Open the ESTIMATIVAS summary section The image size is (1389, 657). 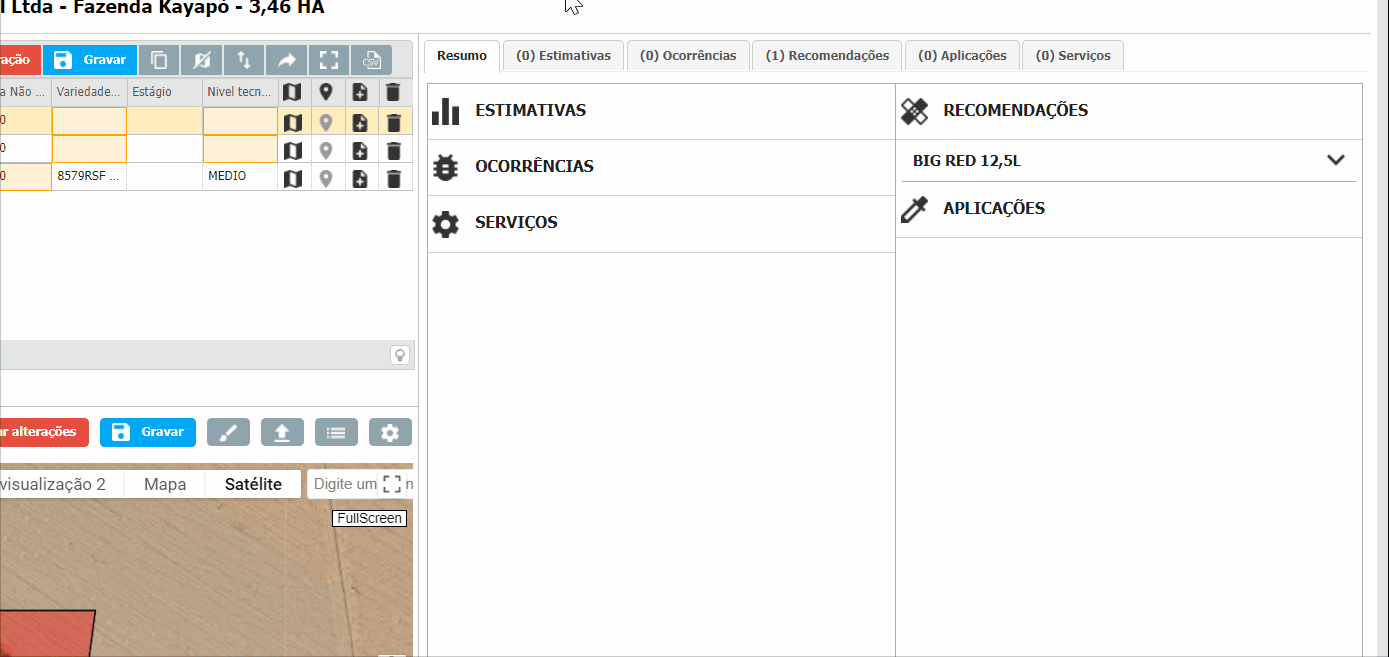pos(661,111)
